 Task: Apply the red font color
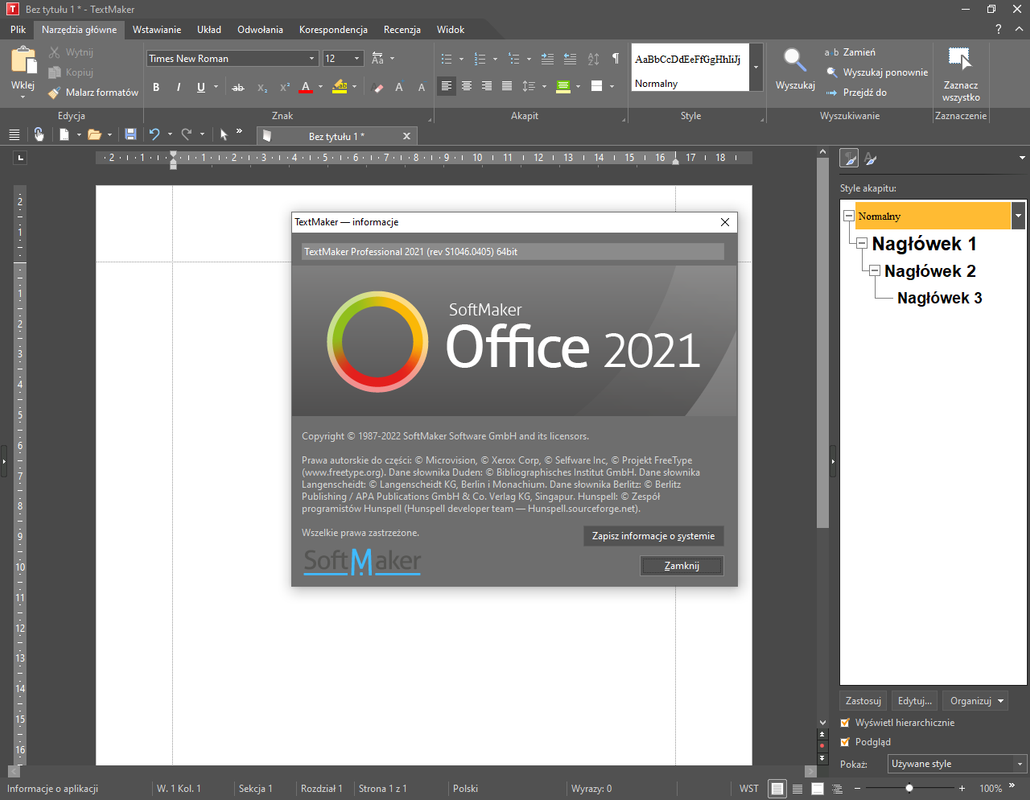coord(305,87)
